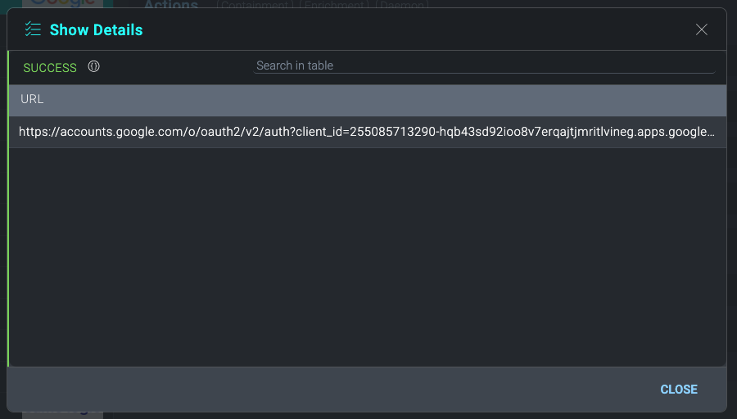Click the checklist icon beside Show Details
738x420 pixels.
(33, 30)
